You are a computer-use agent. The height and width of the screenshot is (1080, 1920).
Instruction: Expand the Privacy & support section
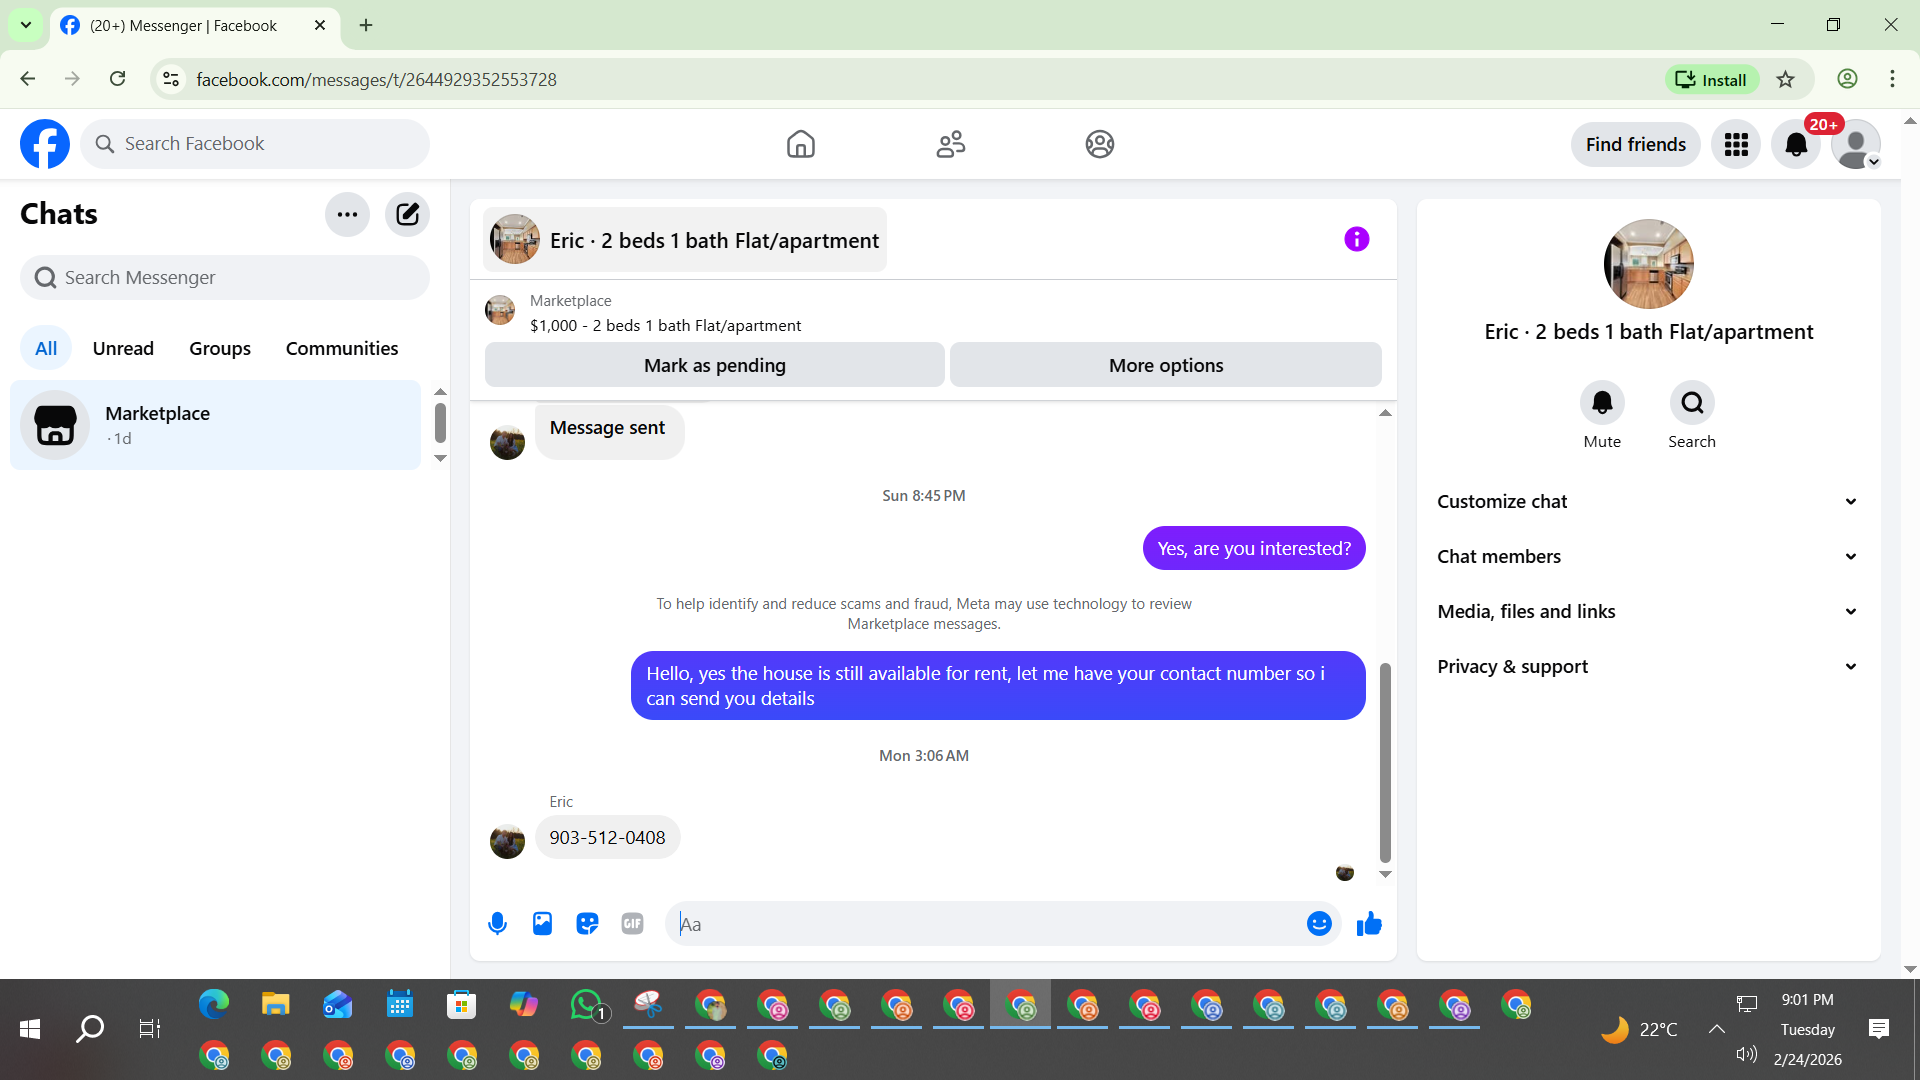point(1648,667)
